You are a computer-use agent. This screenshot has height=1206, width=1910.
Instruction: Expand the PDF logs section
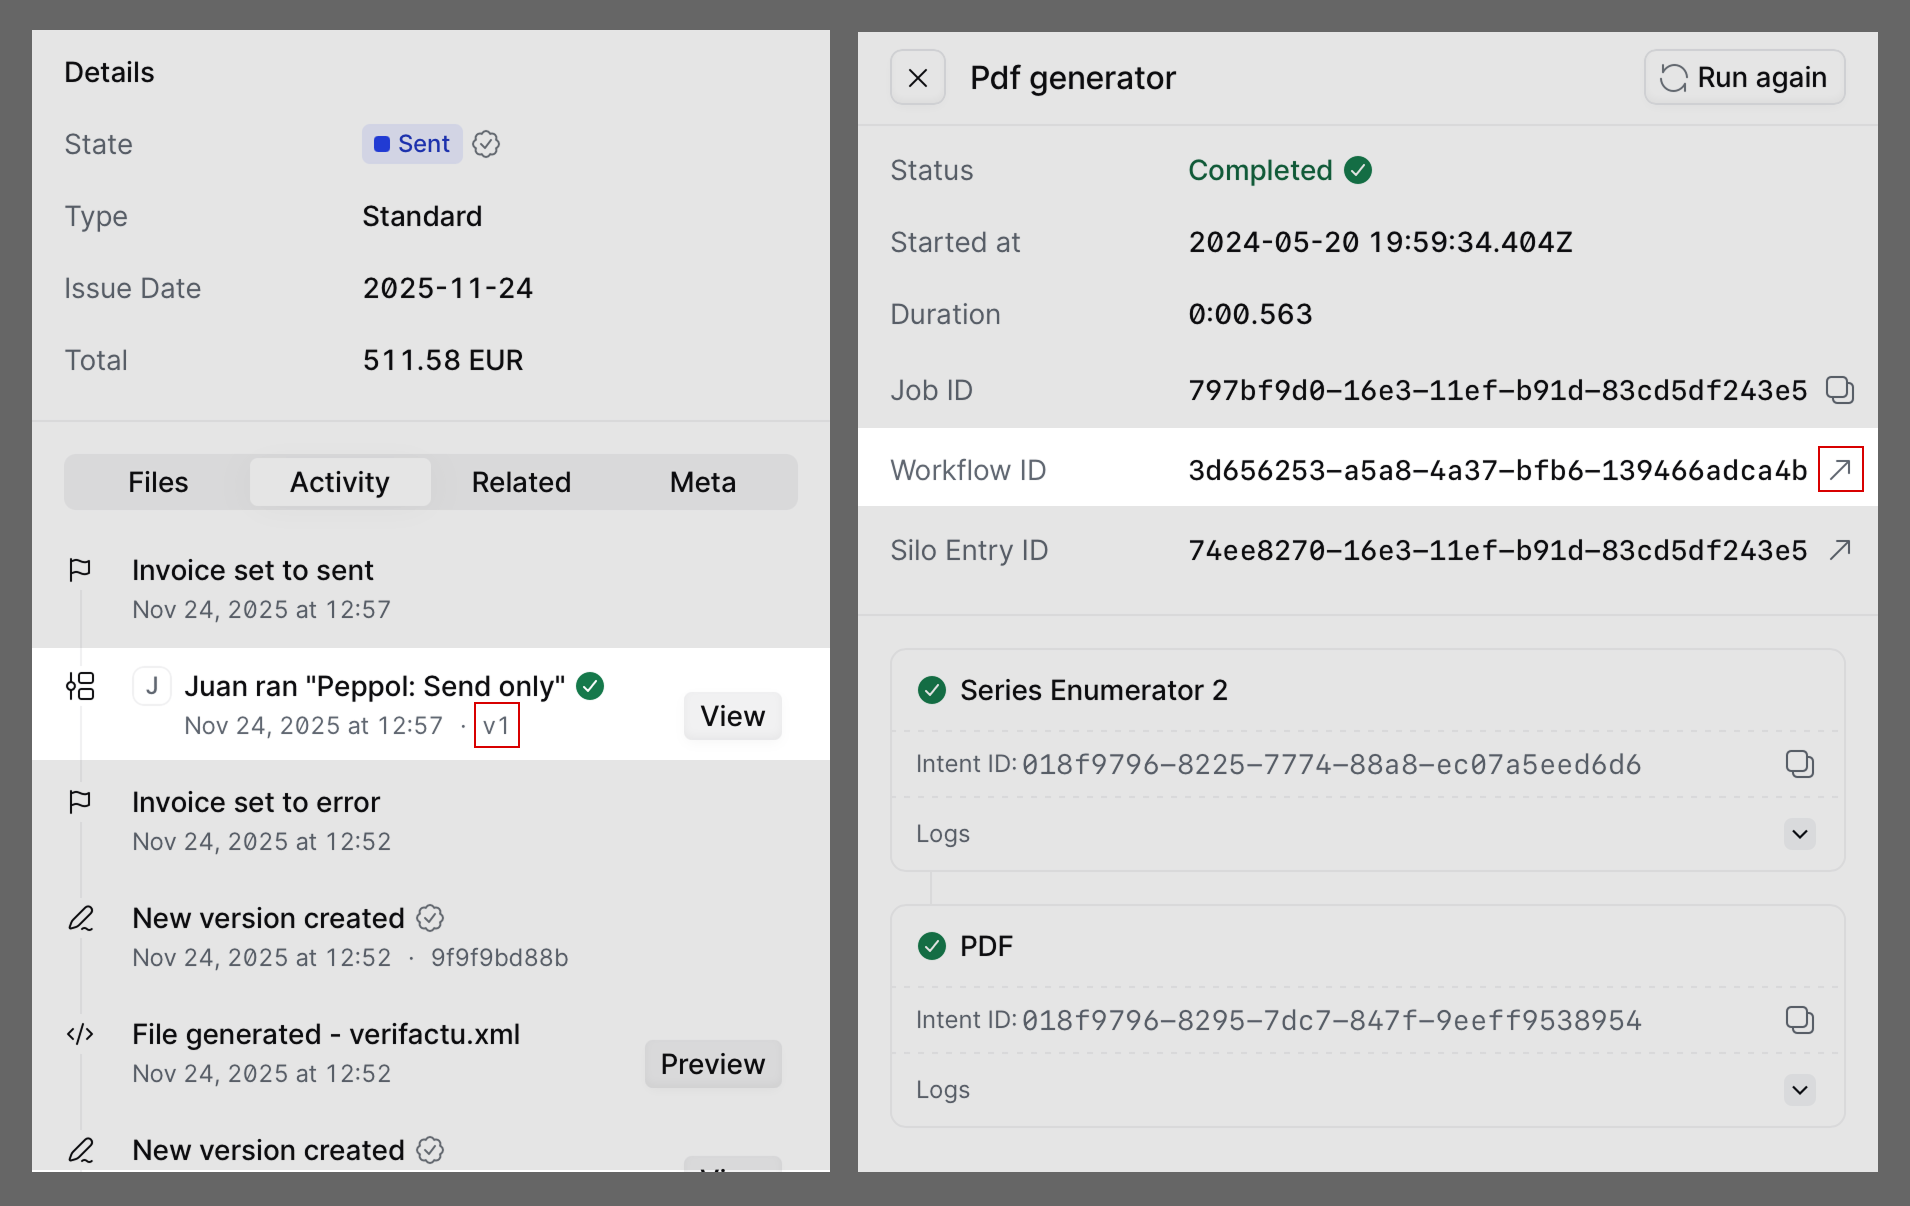pos(1798,1090)
